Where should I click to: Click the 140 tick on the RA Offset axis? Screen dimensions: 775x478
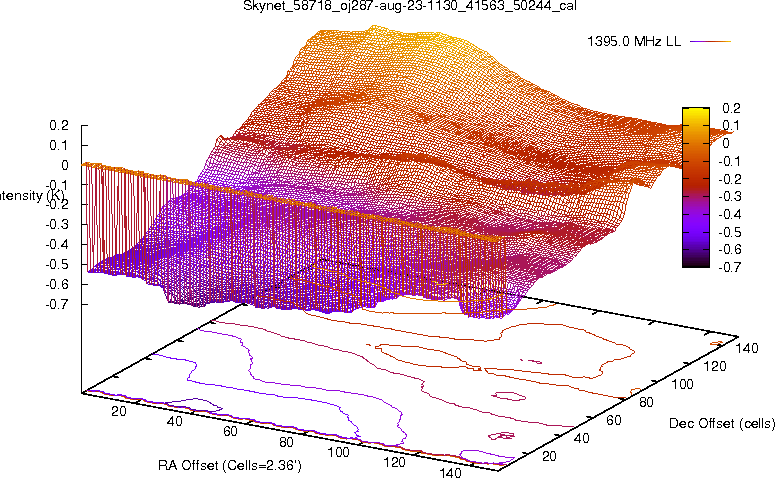tap(450, 472)
